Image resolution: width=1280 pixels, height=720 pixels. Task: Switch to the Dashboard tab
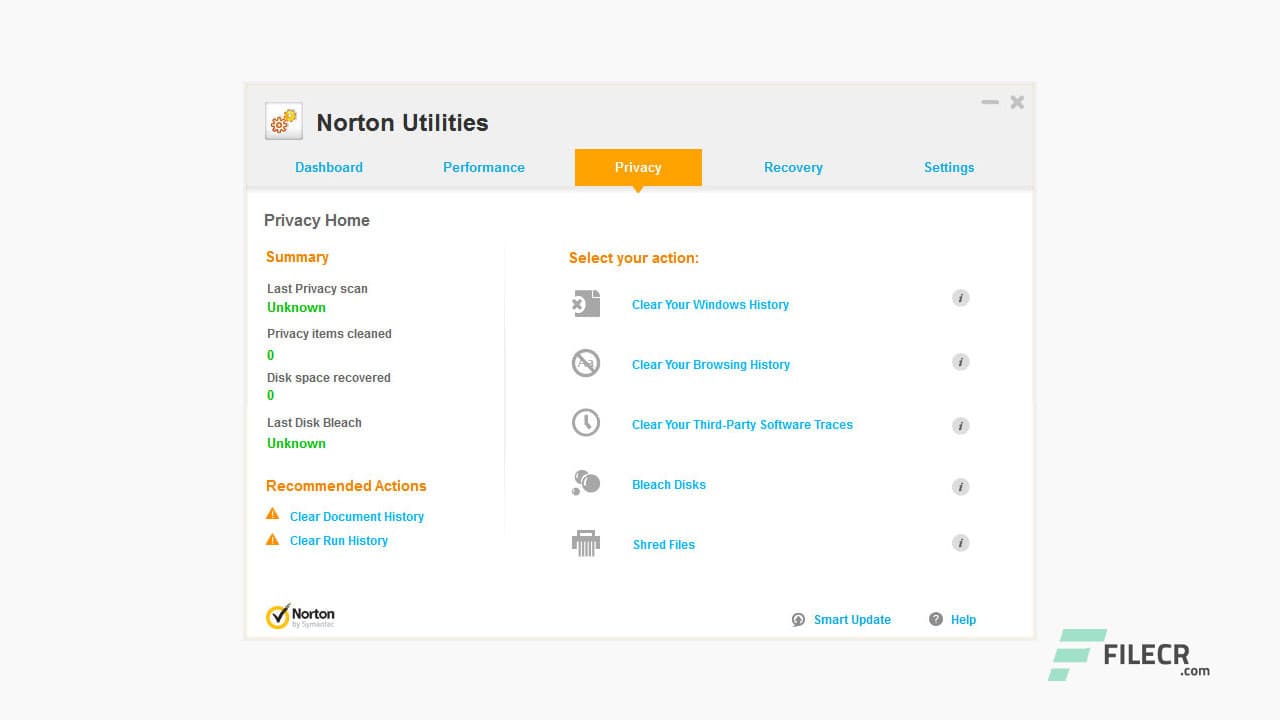[329, 167]
